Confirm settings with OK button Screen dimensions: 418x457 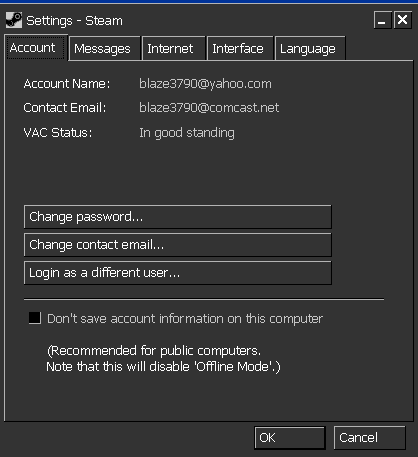290,438
